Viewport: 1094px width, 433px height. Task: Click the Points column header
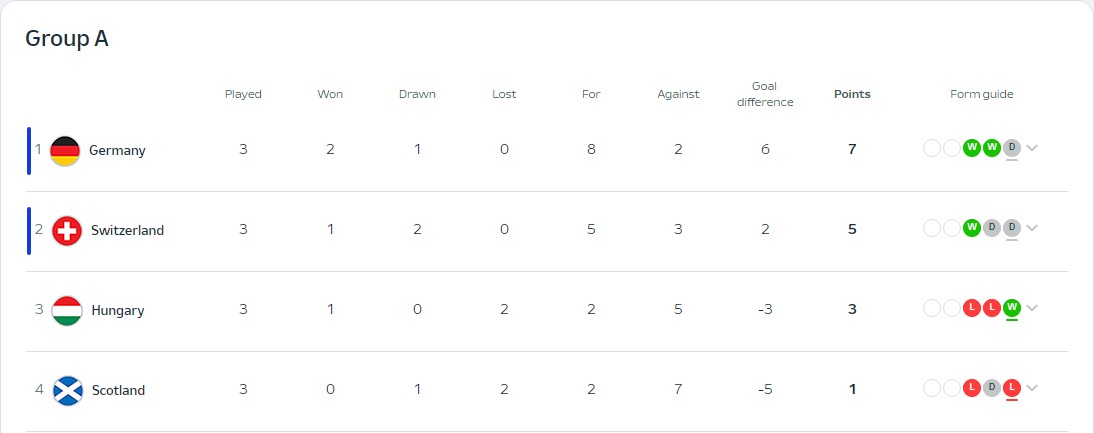[852, 94]
